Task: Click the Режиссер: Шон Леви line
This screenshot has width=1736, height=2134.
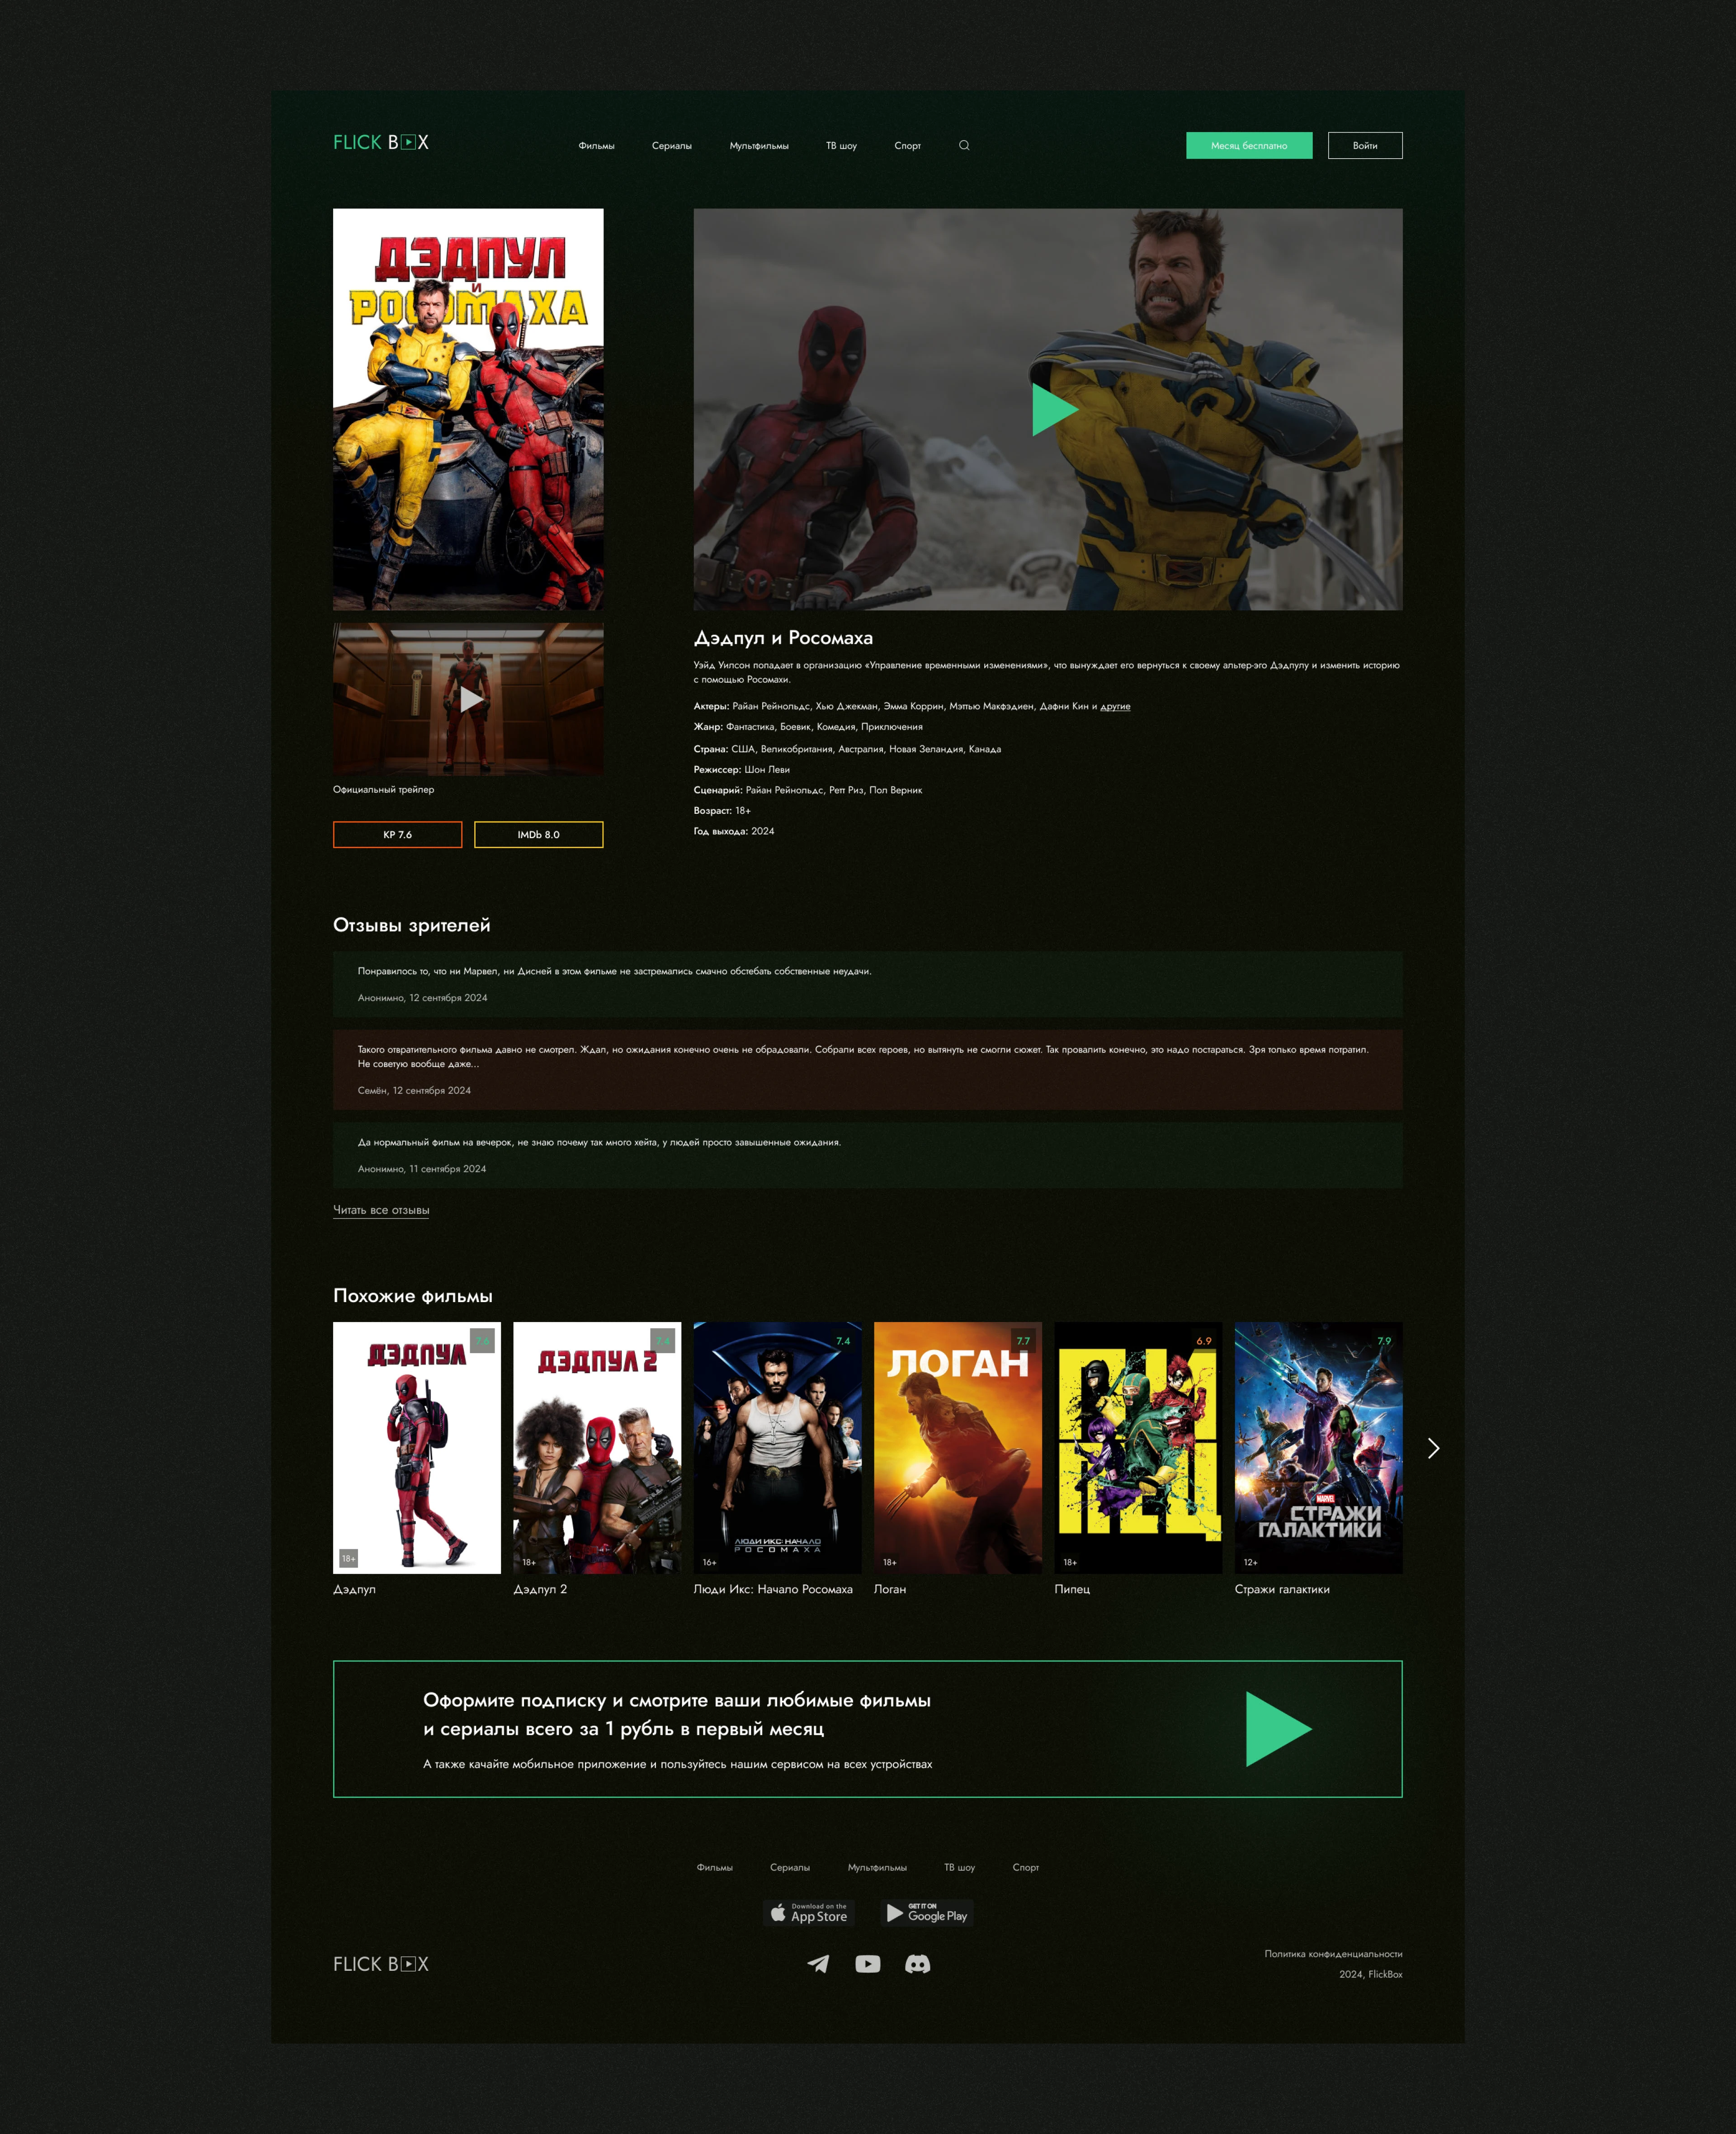Action: click(742, 770)
